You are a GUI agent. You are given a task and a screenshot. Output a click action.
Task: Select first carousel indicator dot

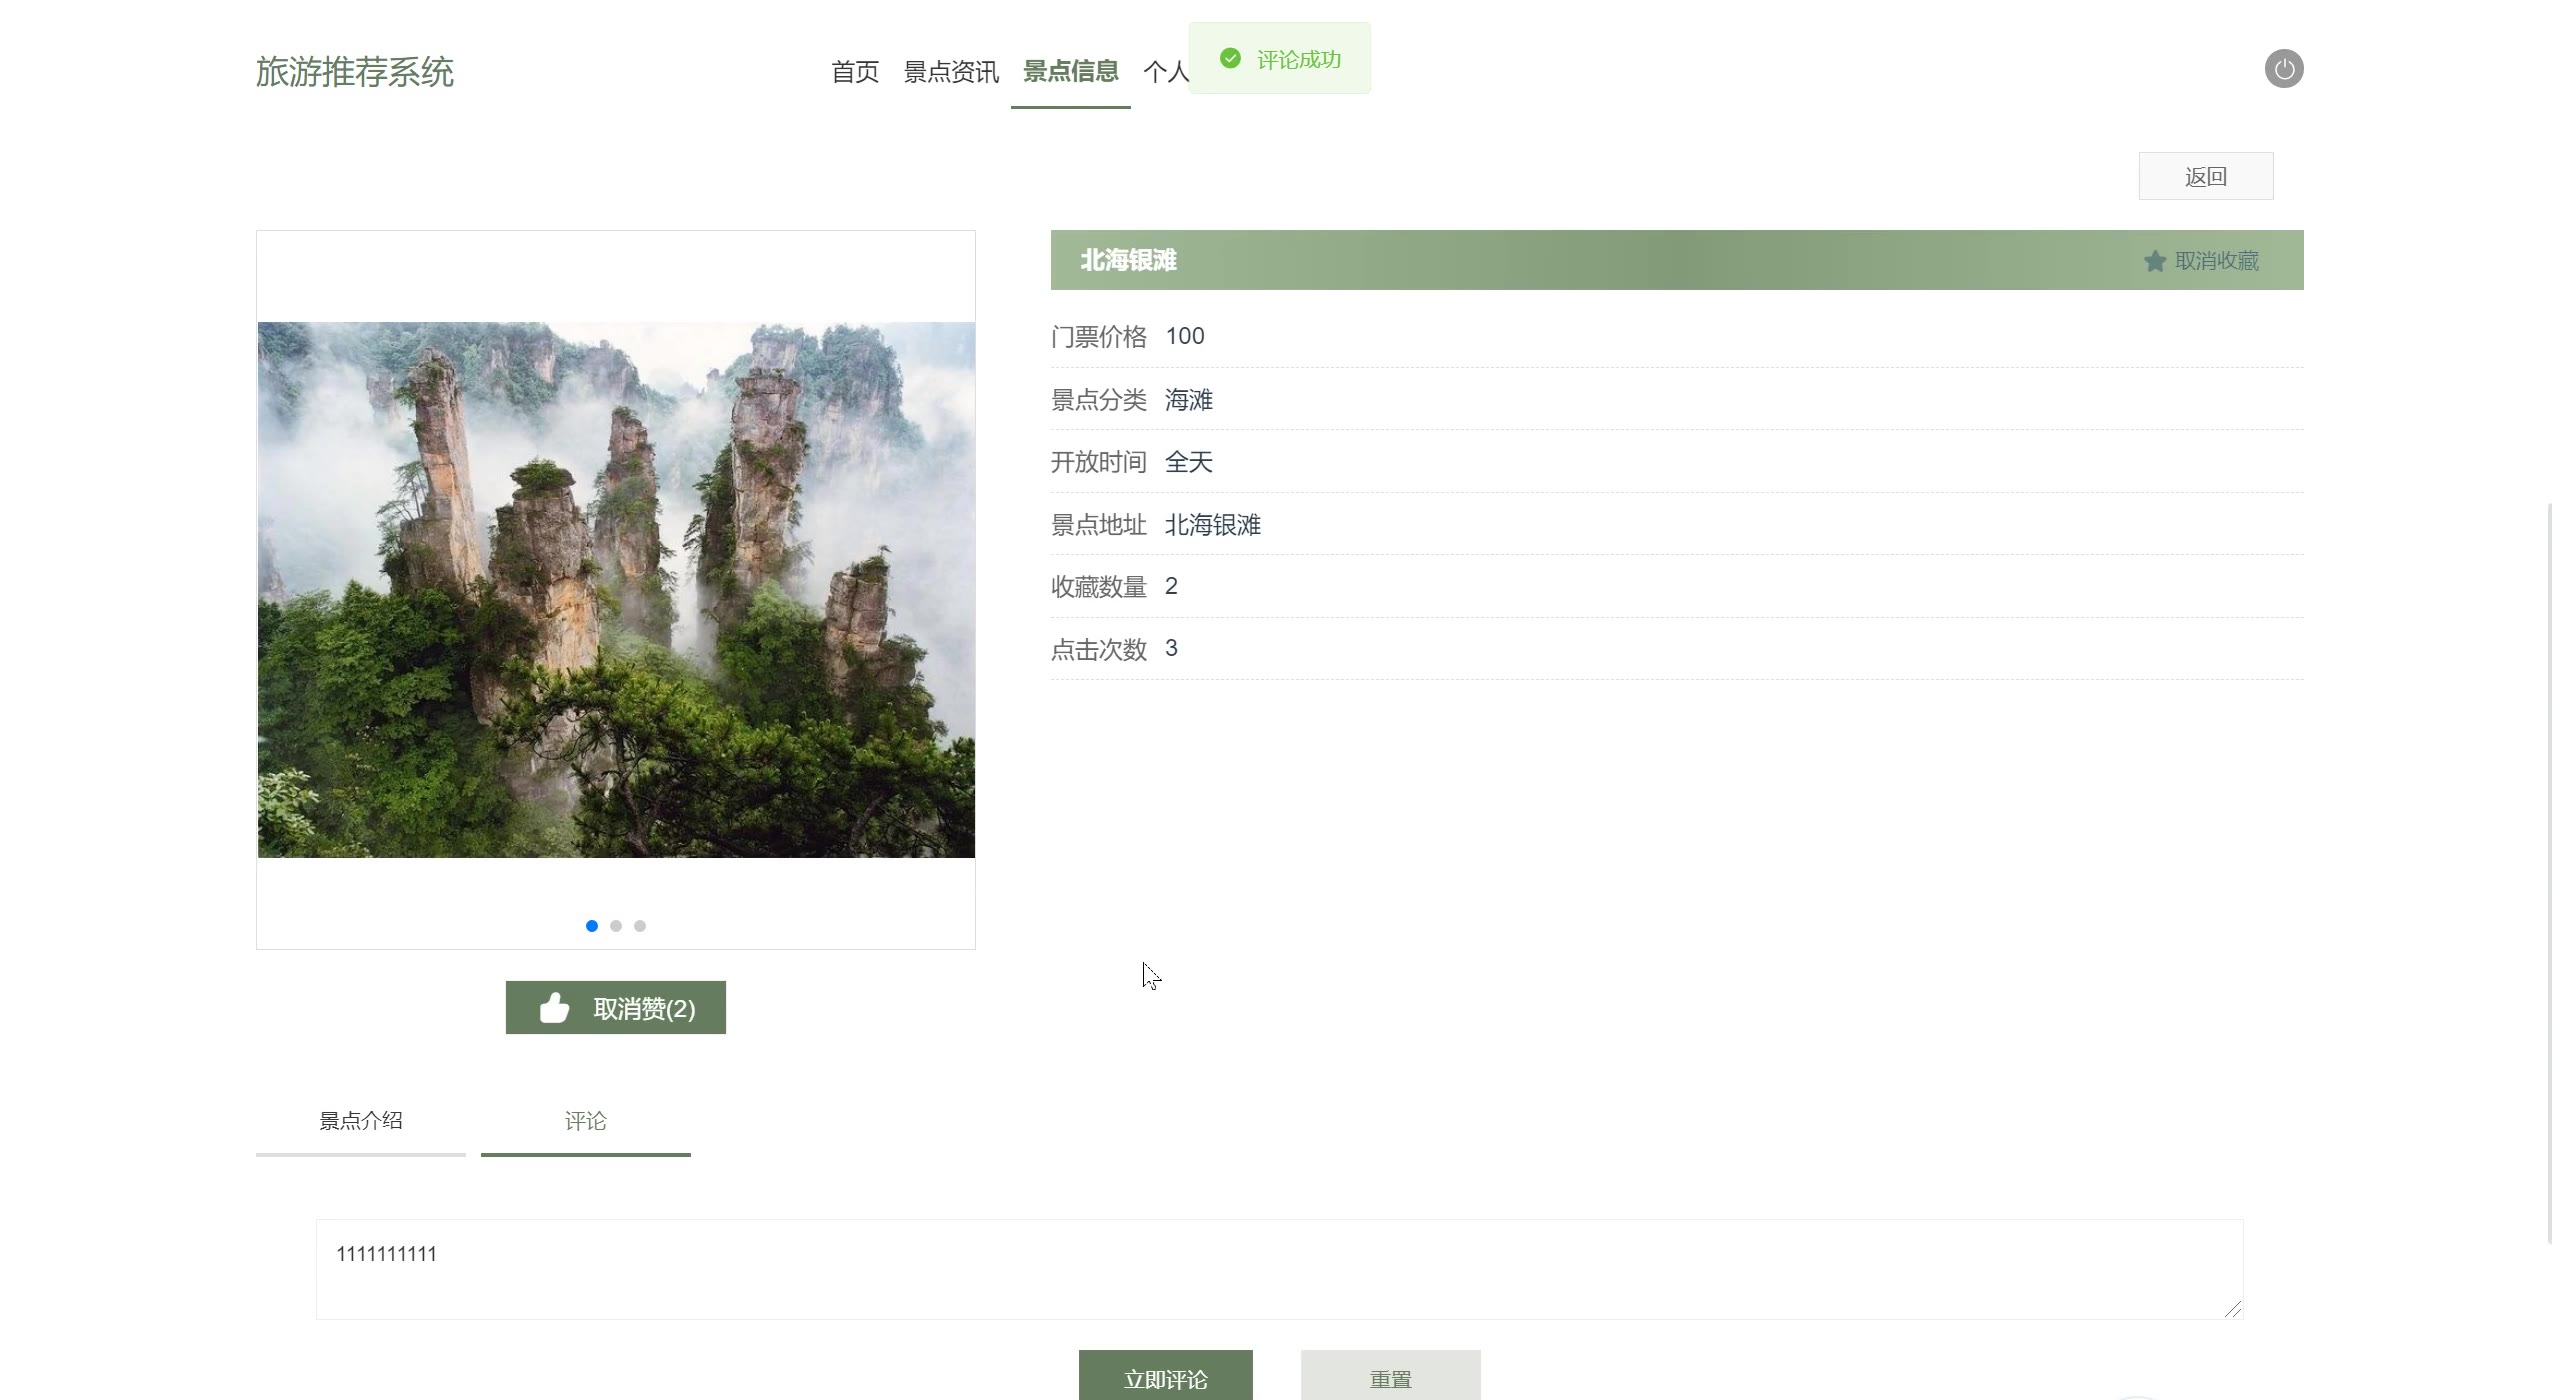(592, 926)
